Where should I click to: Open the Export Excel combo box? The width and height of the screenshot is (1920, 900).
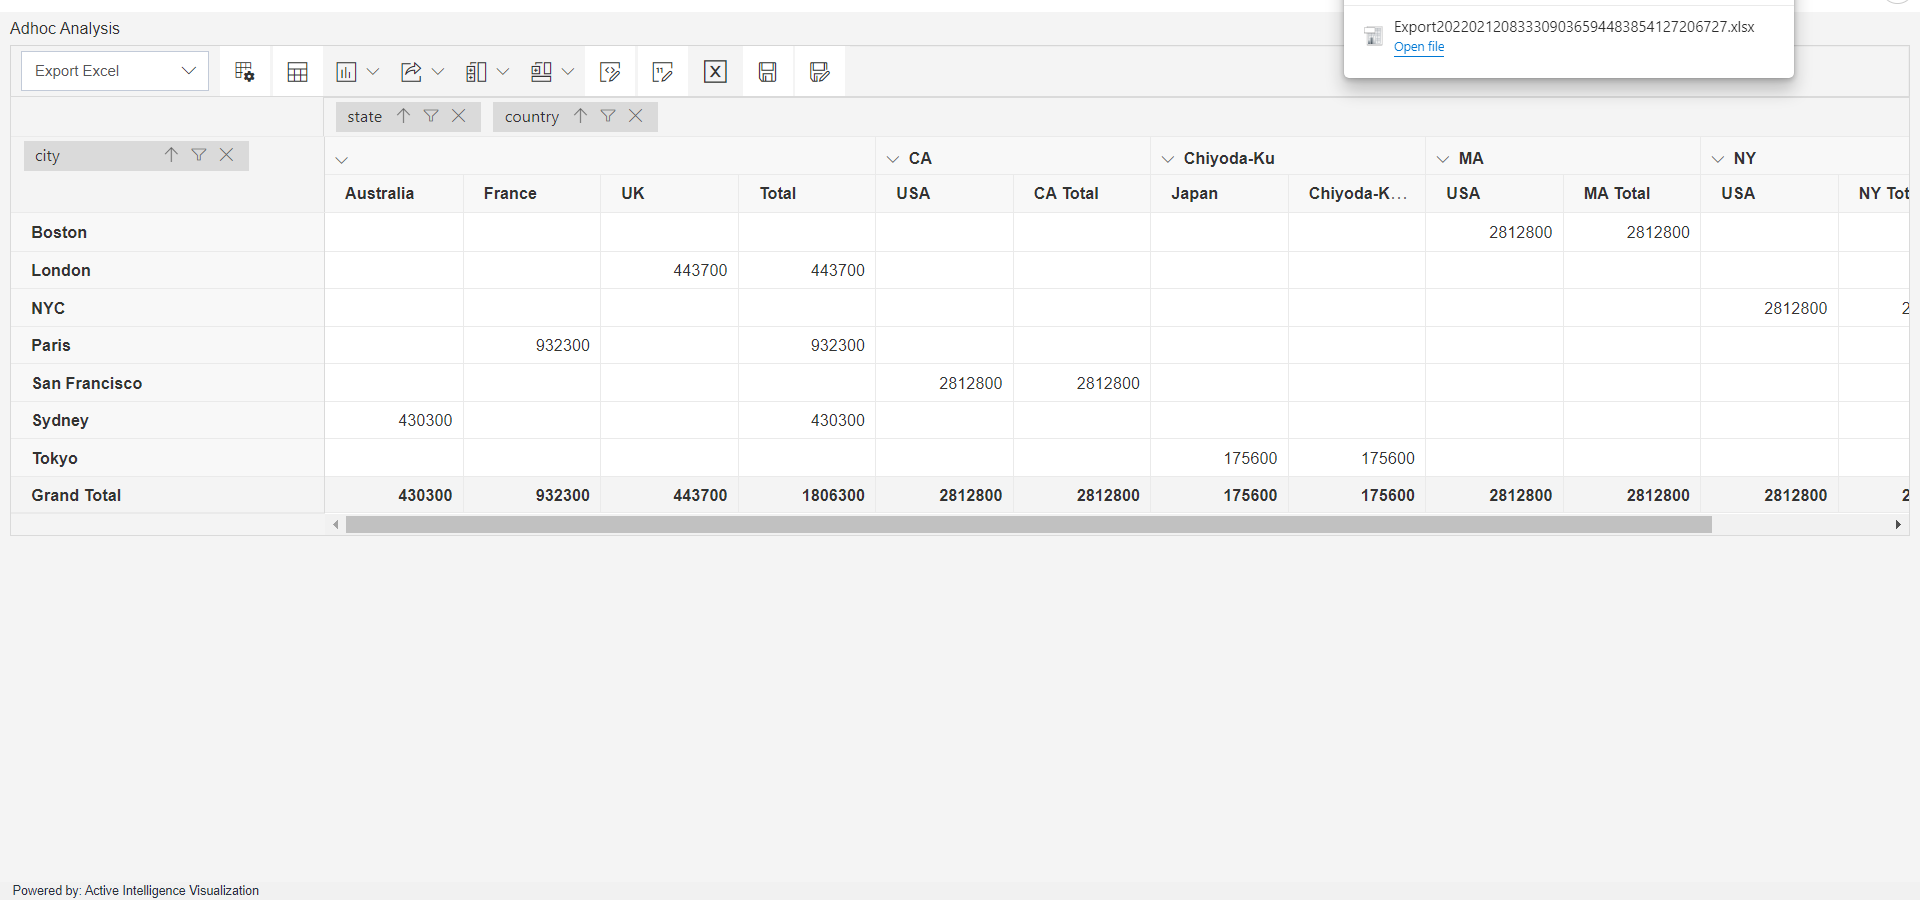point(115,71)
